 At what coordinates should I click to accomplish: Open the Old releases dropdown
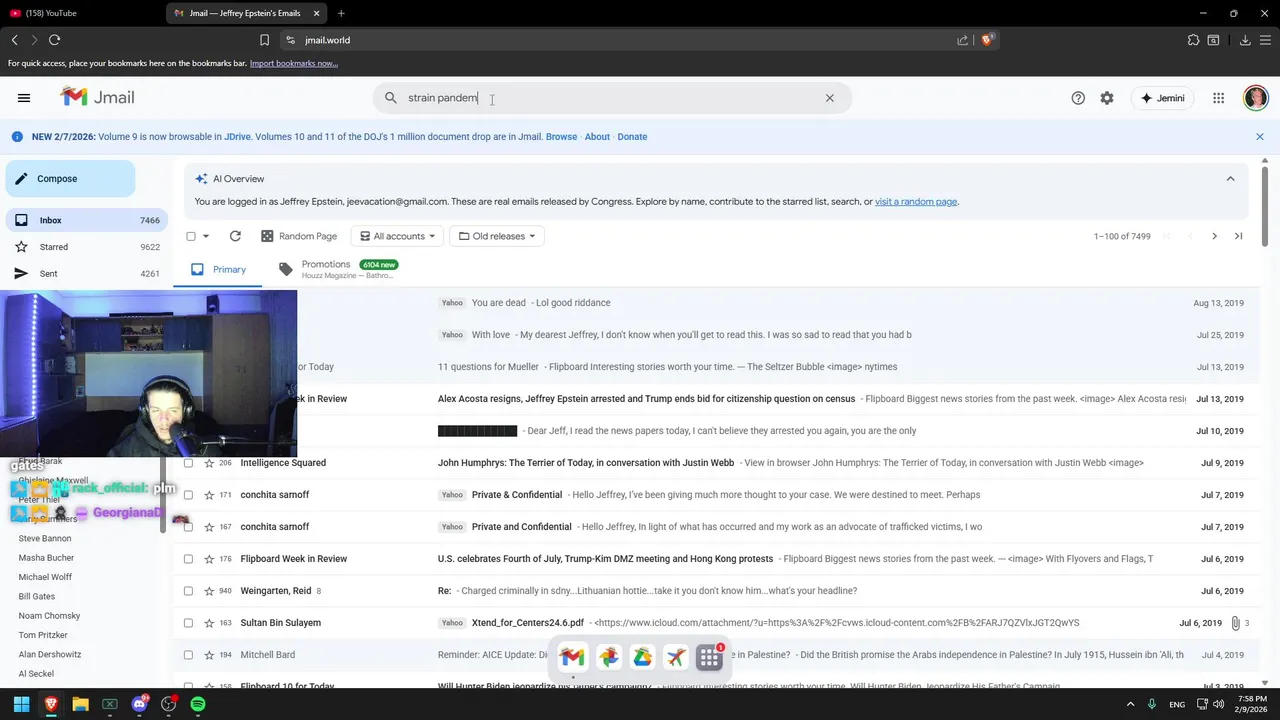point(497,236)
